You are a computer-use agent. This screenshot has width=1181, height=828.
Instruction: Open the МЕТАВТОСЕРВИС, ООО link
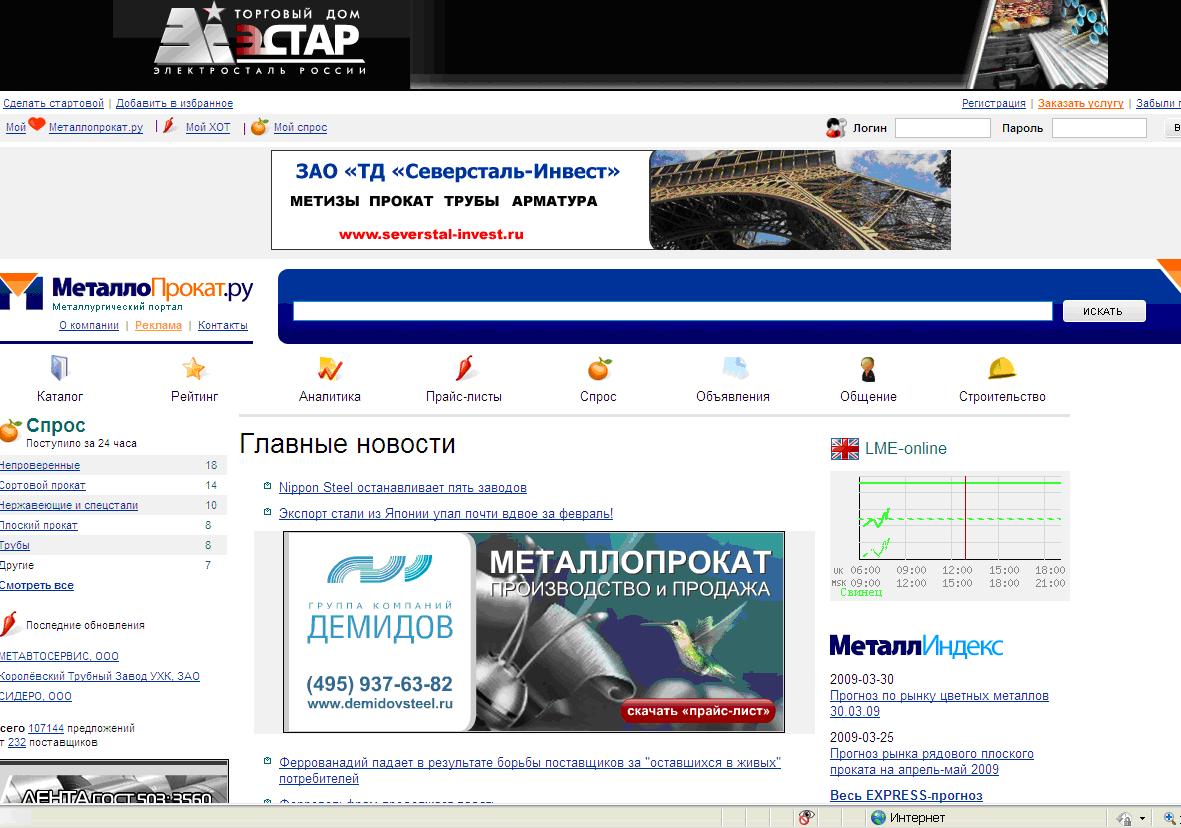coord(60,656)
